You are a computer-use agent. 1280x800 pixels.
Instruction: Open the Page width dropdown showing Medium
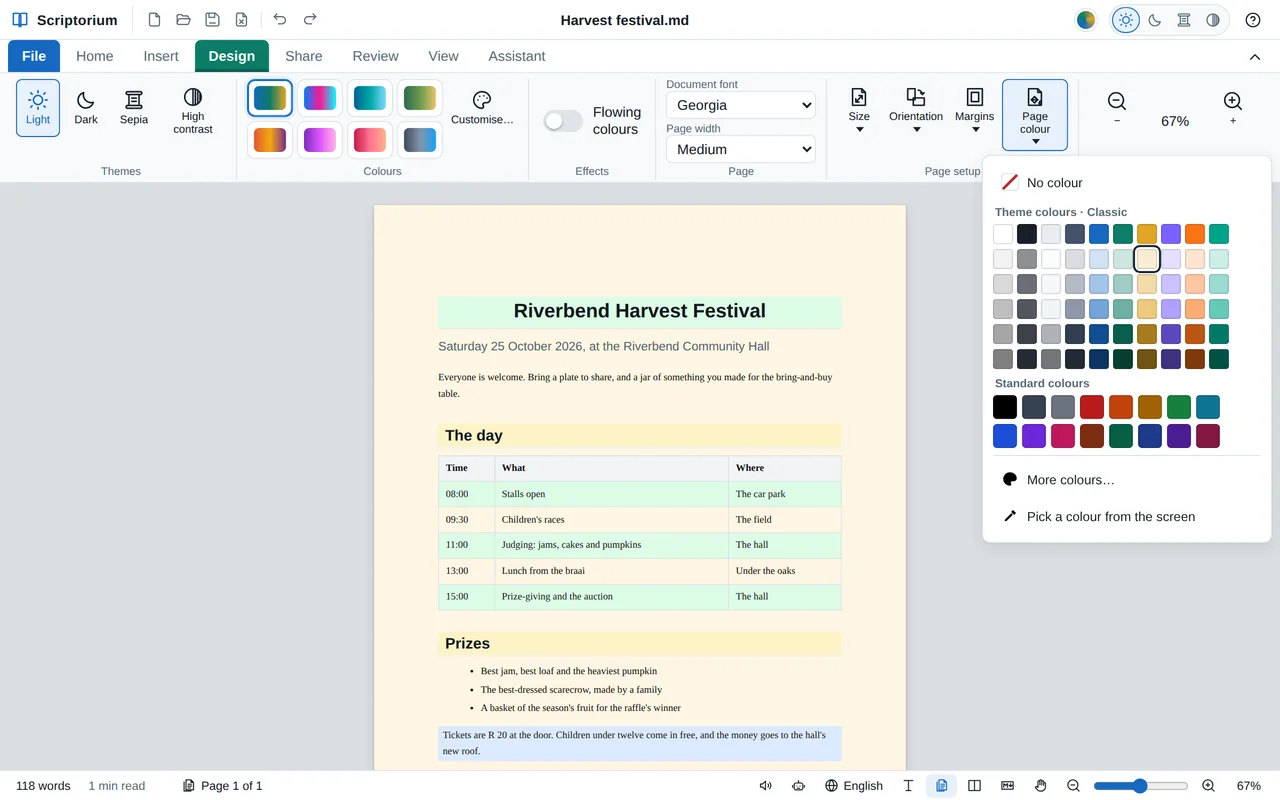pyautogui.click(x=741, y=149)
